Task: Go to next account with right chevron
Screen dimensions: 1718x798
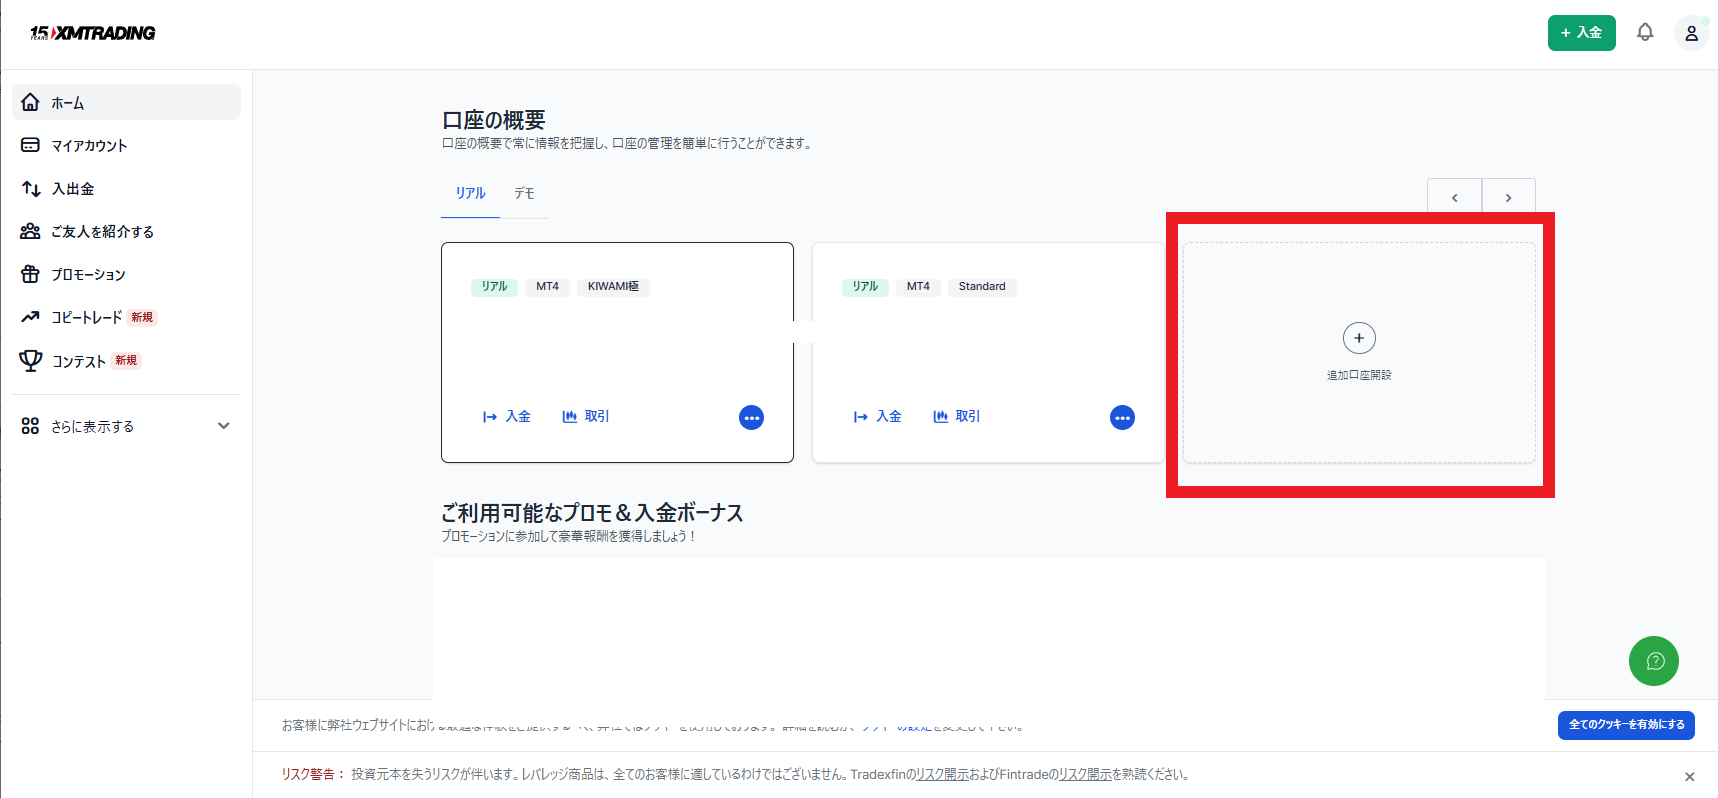Action: pyautogui.click(x=1508, y=197)
